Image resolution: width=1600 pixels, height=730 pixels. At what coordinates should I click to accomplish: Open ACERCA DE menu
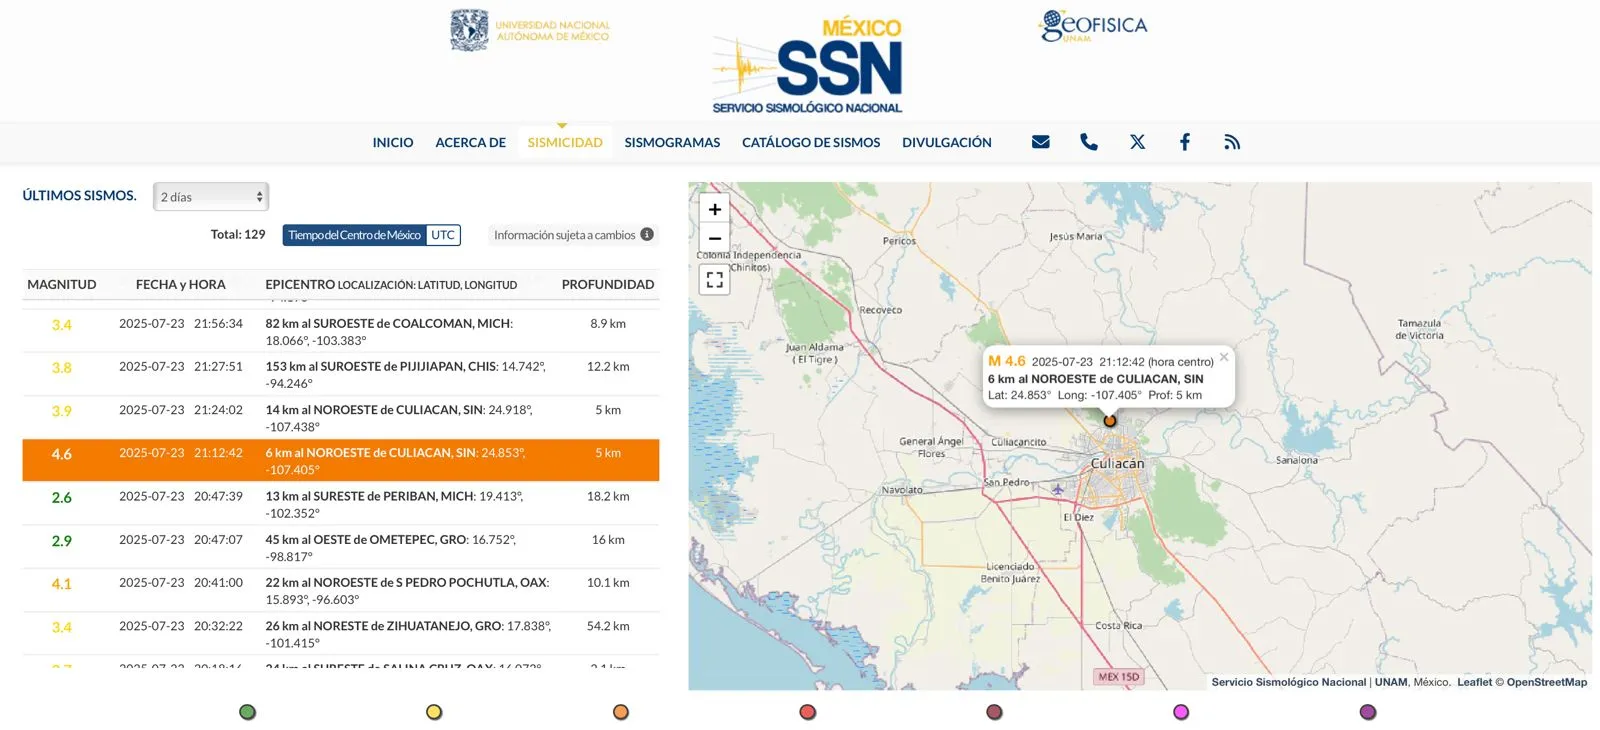pyautogui.click(x=470, y=142)
